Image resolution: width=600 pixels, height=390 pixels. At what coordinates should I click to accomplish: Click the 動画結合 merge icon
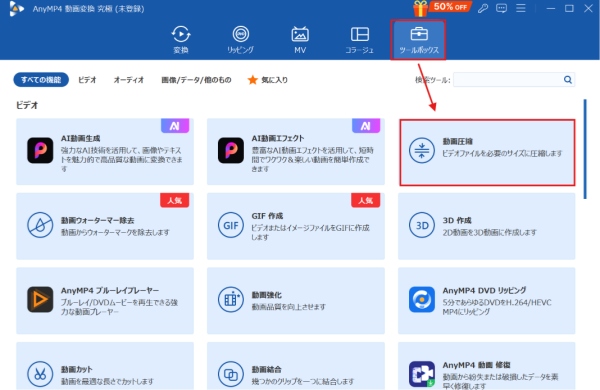pos(231,374)
